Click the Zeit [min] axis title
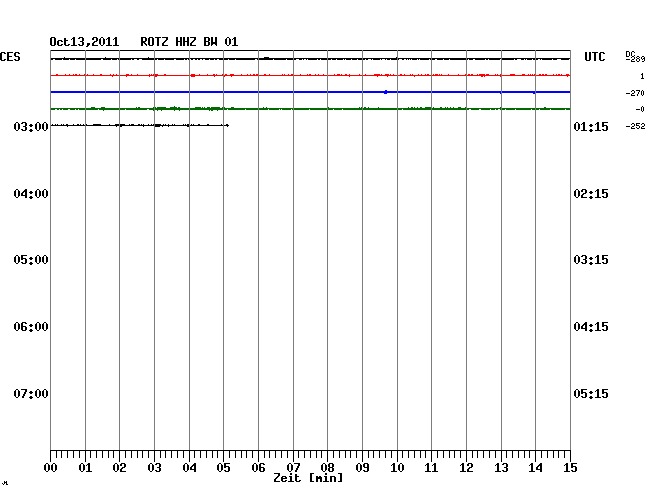Screen dimensions: 650x494 [x=308, y=478]
